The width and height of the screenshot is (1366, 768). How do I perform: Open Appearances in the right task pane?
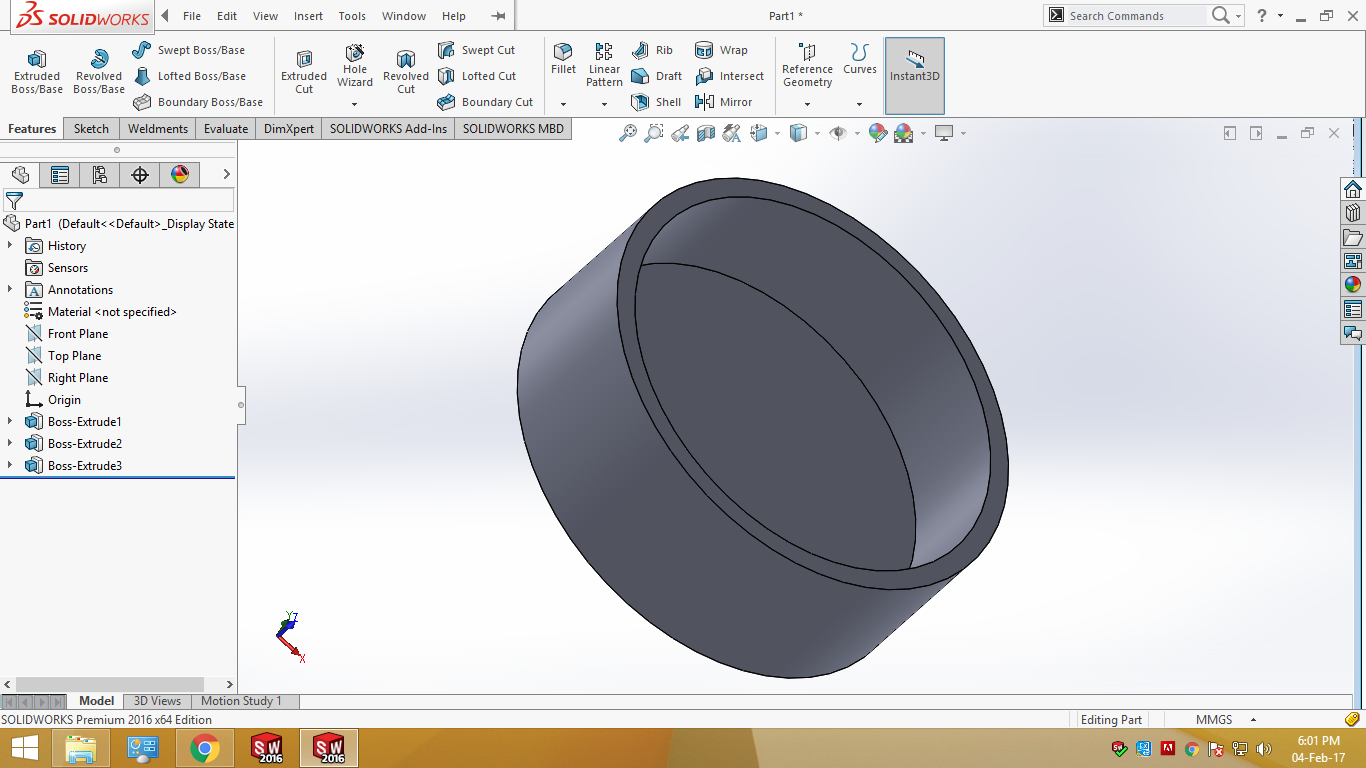click(1352, 285)
